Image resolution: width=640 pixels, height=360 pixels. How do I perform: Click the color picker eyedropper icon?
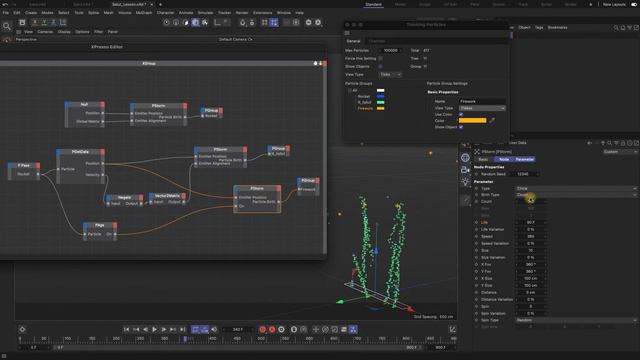[x=492, y=120]
